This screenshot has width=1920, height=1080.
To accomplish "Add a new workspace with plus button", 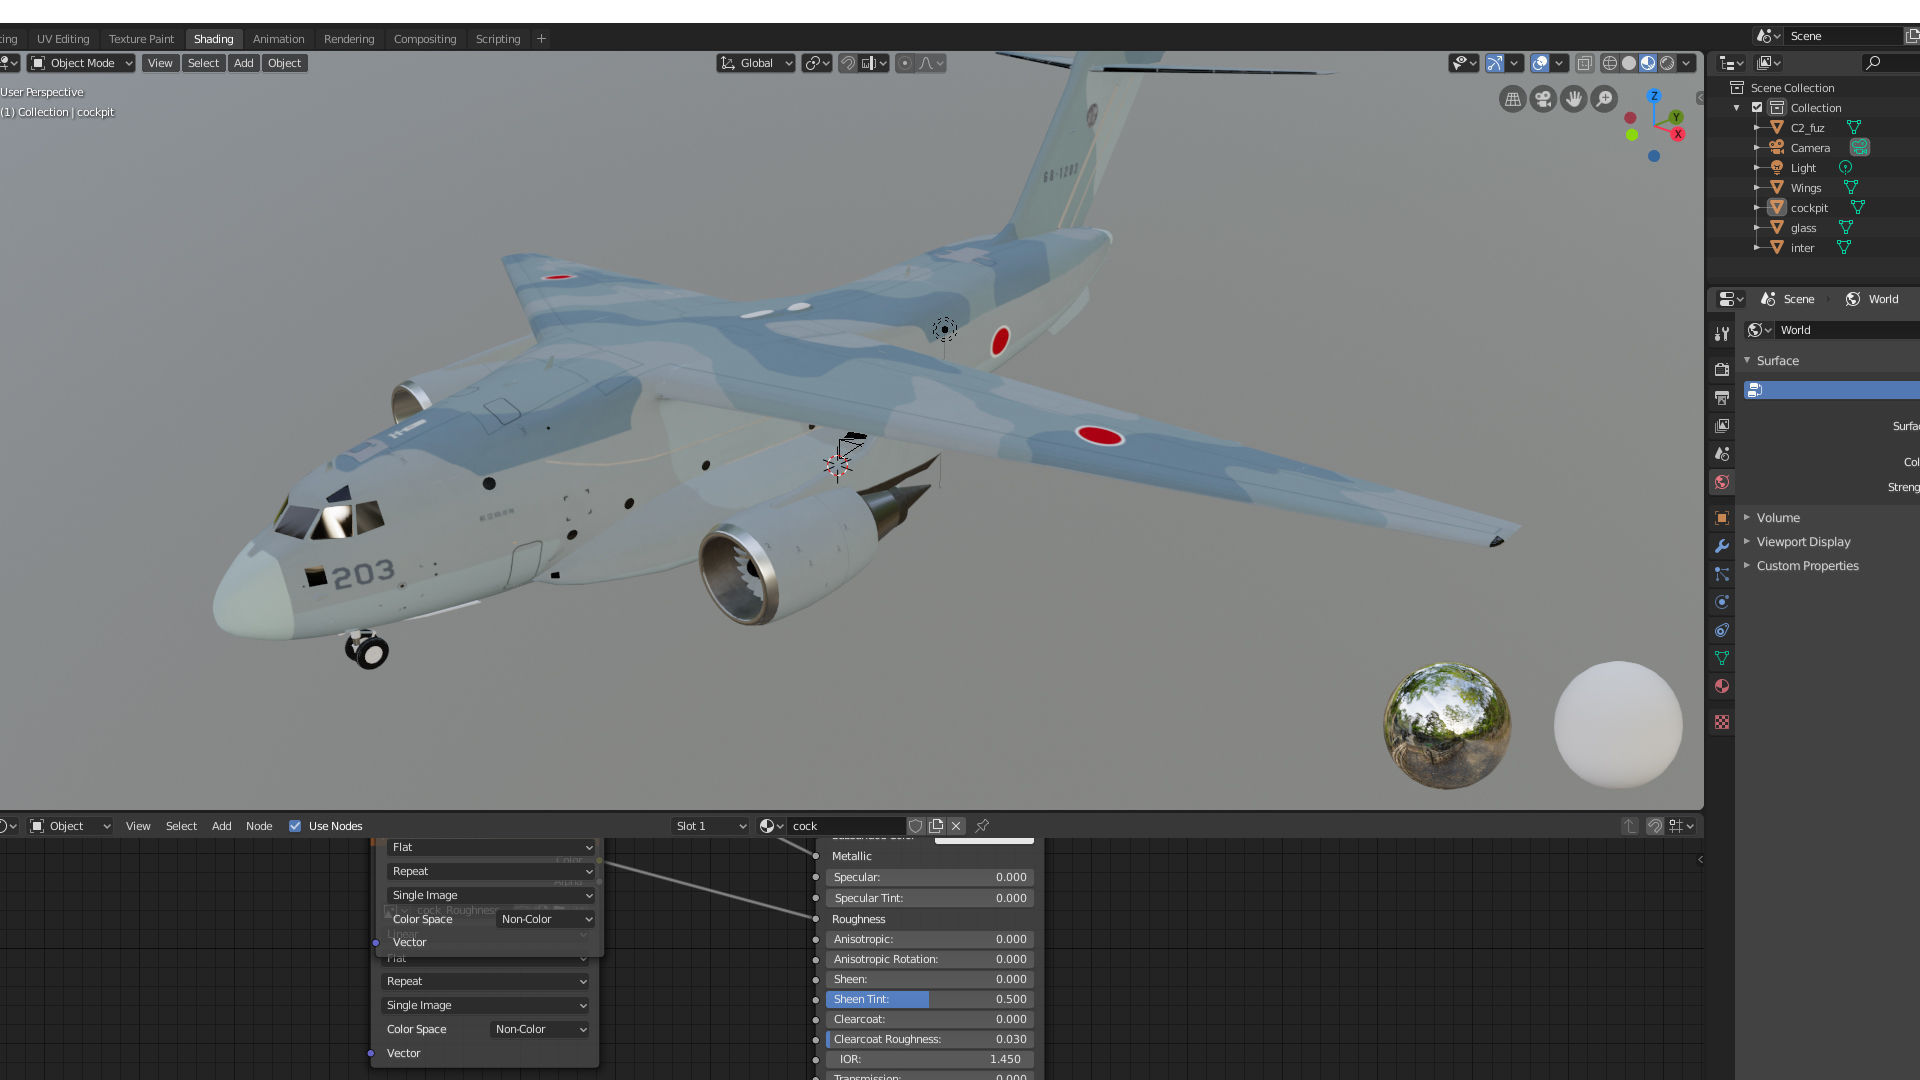I will [x=542, y=39].
